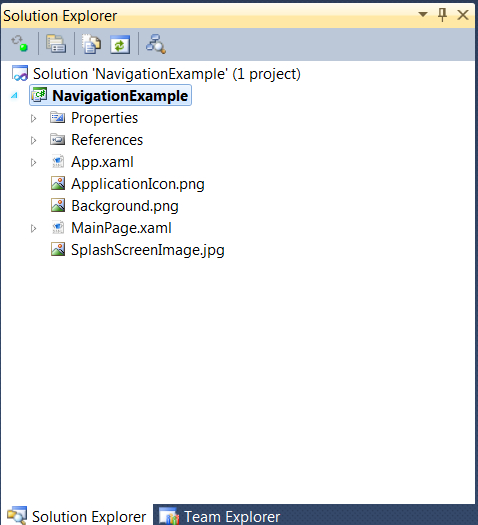The height and width of the screenshot is (525, 478).
Task: Switch to the Solution Explorer tab
Action: point(77,516)
